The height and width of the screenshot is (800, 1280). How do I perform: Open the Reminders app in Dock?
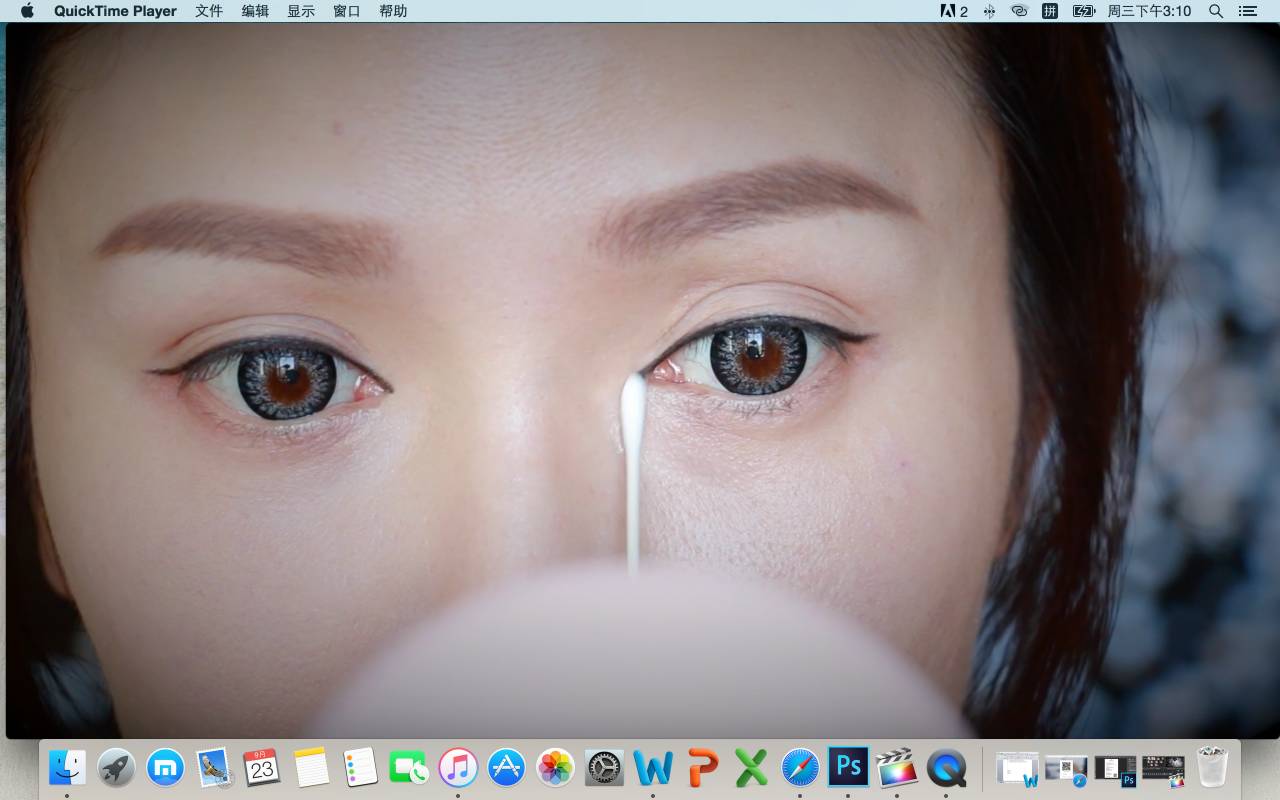pyautogui.click(x=360, y=768)
